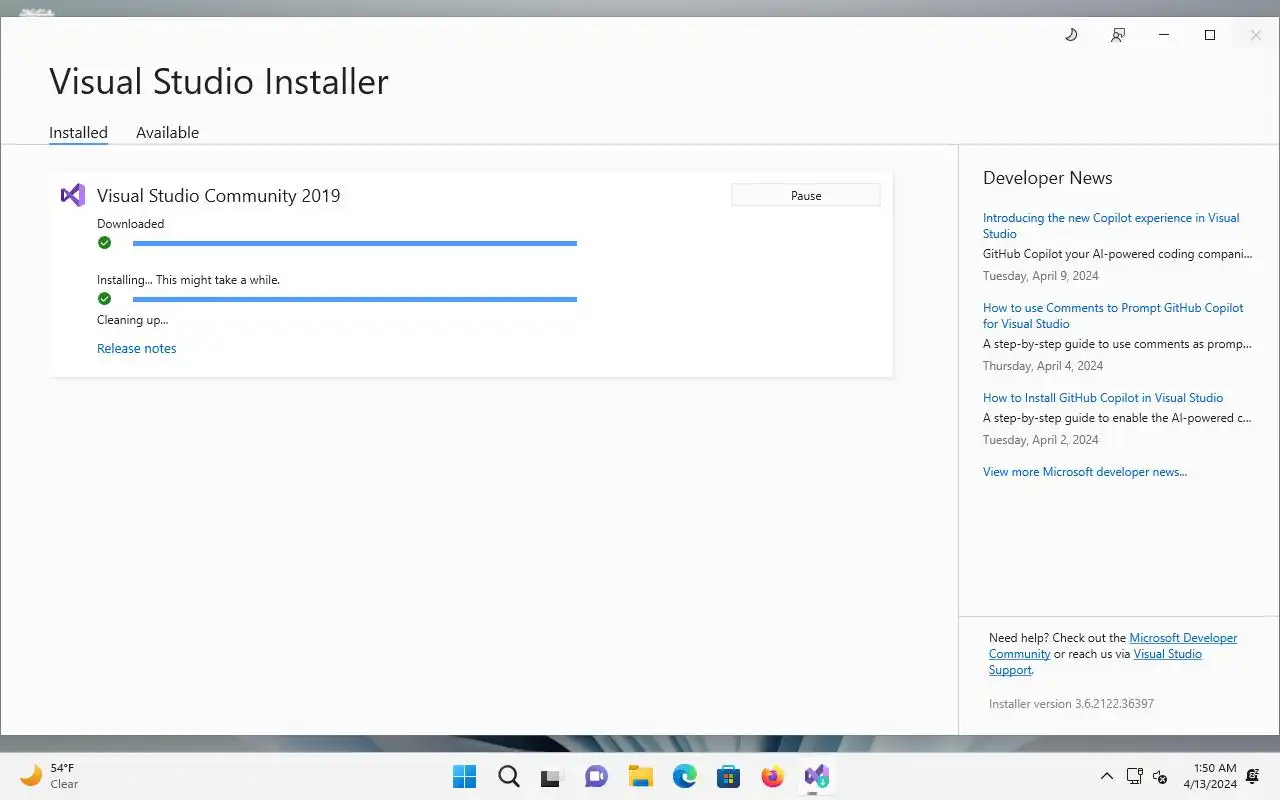The image size is (1280, 800).
Task: Click the 'Tuesday, April 9, 2024' date
Action: [x=1040, y=275]
